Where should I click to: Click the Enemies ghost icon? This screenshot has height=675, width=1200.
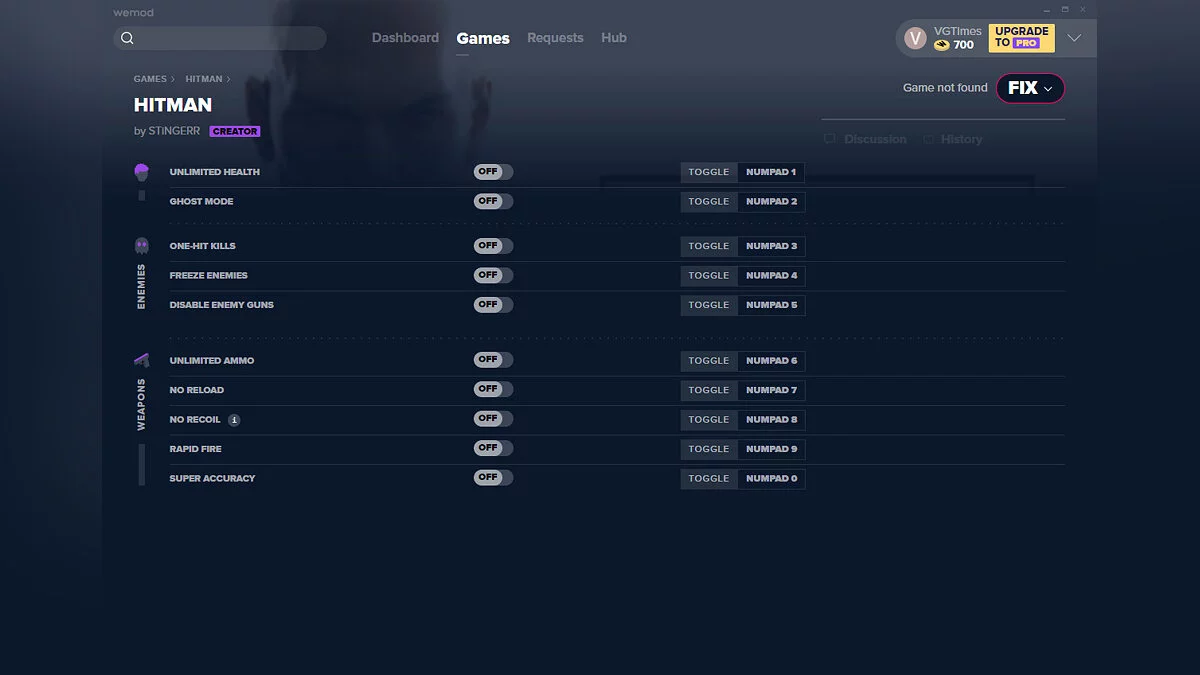[141, 245]
